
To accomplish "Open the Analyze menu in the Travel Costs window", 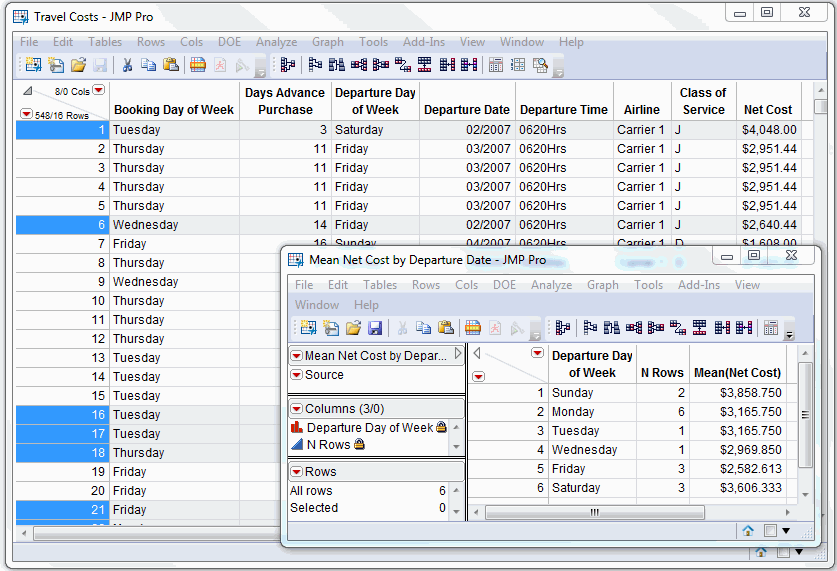I will point(276,42).
